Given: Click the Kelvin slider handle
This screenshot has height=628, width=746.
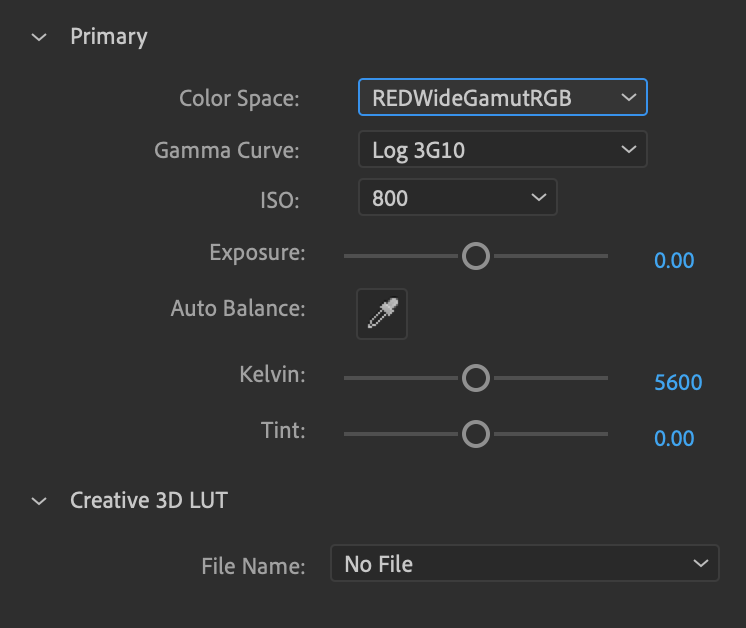Looking at the screenshot, I should click(x=476, y=378).
